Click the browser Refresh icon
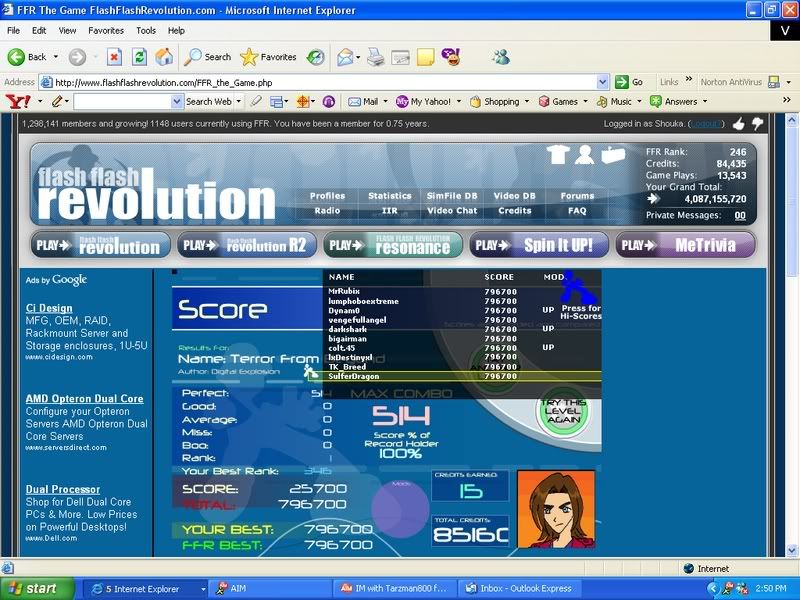 pyautogui.click(x=140, y=57)
